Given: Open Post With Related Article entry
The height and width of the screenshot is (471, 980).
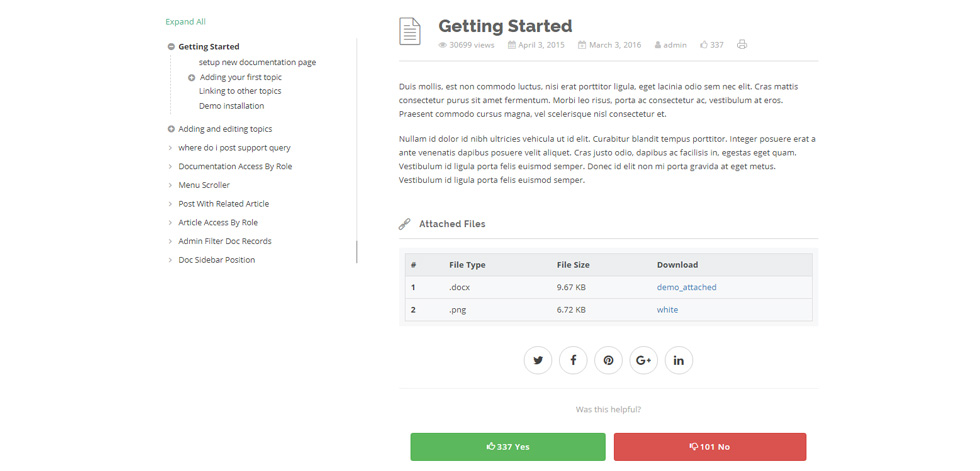Looking at the screenshot, I should pyautogui.click(x=224, y=204).
